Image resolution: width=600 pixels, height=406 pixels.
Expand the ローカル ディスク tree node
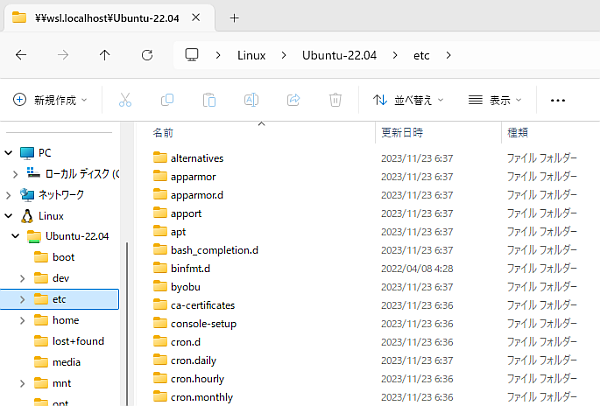tap(15, 174)
